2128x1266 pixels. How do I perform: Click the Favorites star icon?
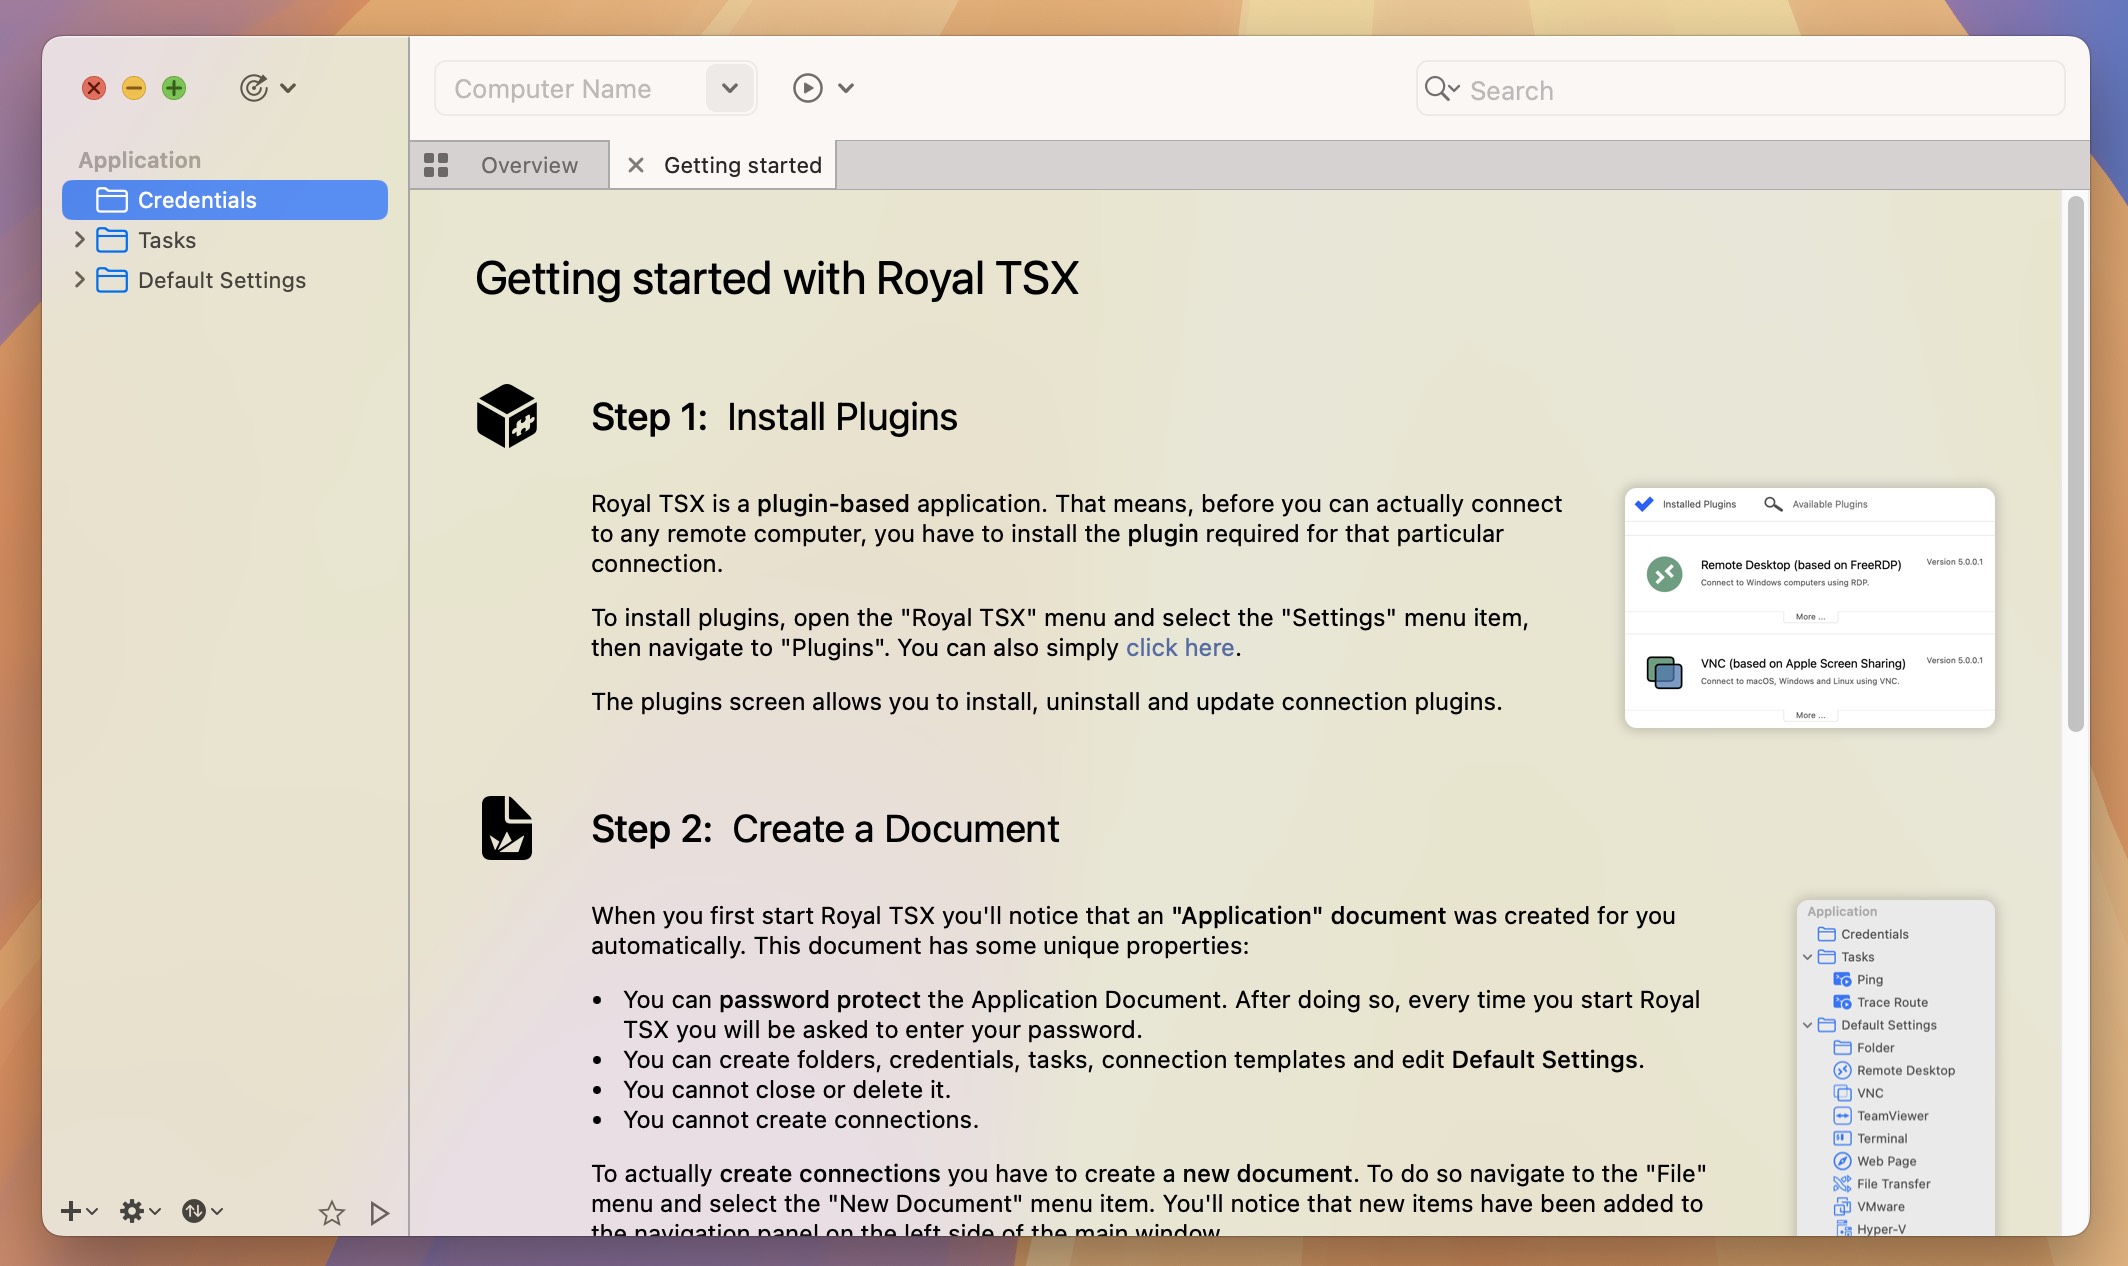332,1213
